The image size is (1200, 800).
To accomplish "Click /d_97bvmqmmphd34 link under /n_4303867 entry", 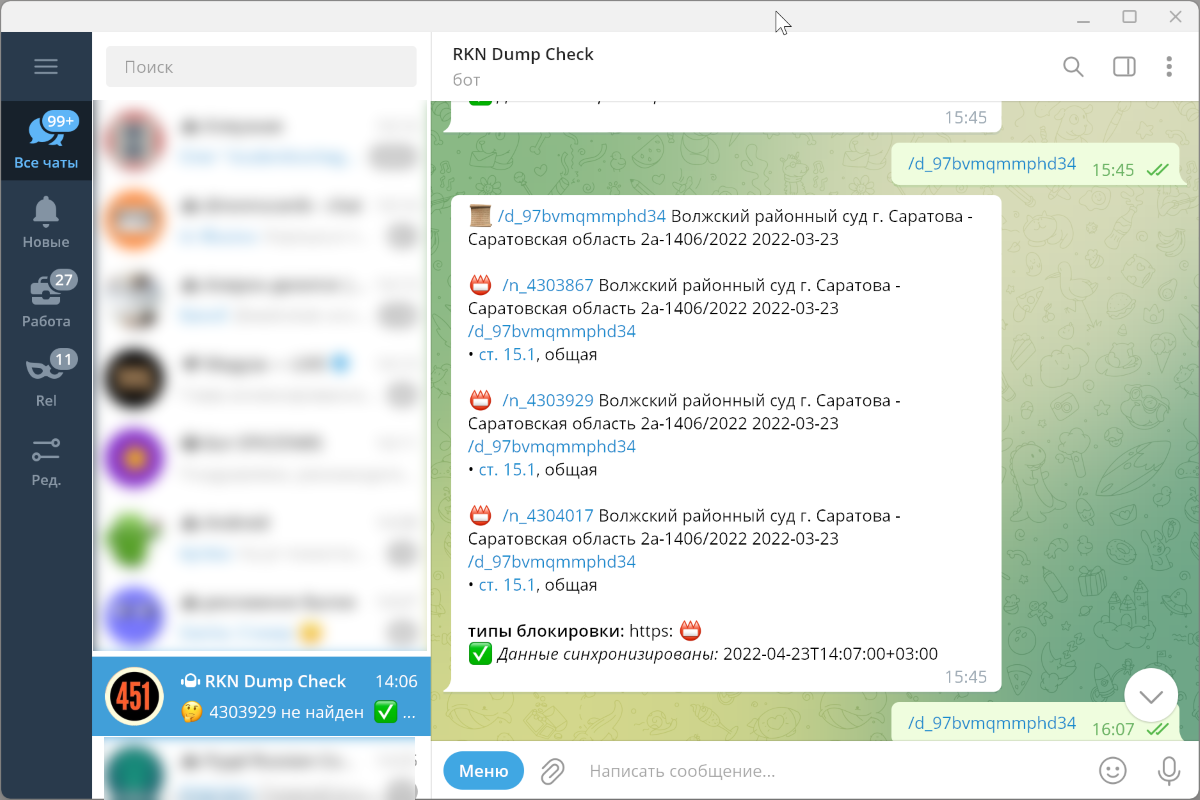I will coord(552,331).
